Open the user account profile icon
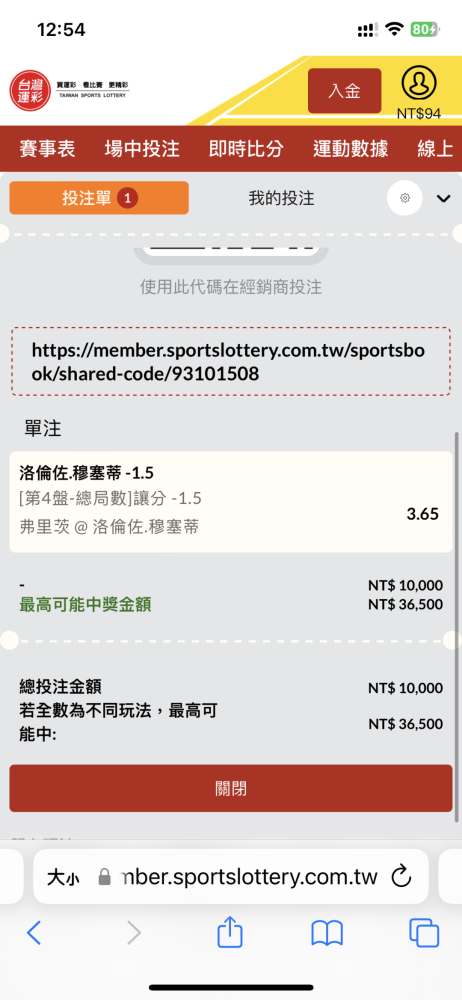This screenshot has height=1000, width=462. pos(419,84)
